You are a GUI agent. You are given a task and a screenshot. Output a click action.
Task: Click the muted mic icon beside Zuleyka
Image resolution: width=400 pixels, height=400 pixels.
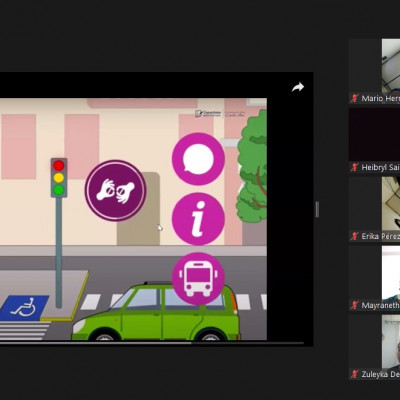(x=354, y=374)
